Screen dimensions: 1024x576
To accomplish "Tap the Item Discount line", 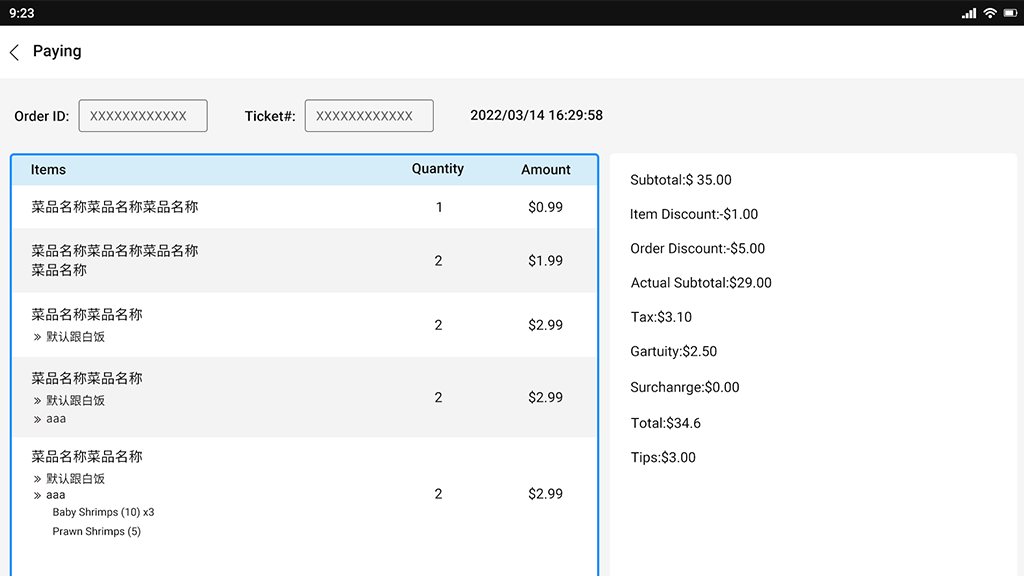I will [694, 214].
